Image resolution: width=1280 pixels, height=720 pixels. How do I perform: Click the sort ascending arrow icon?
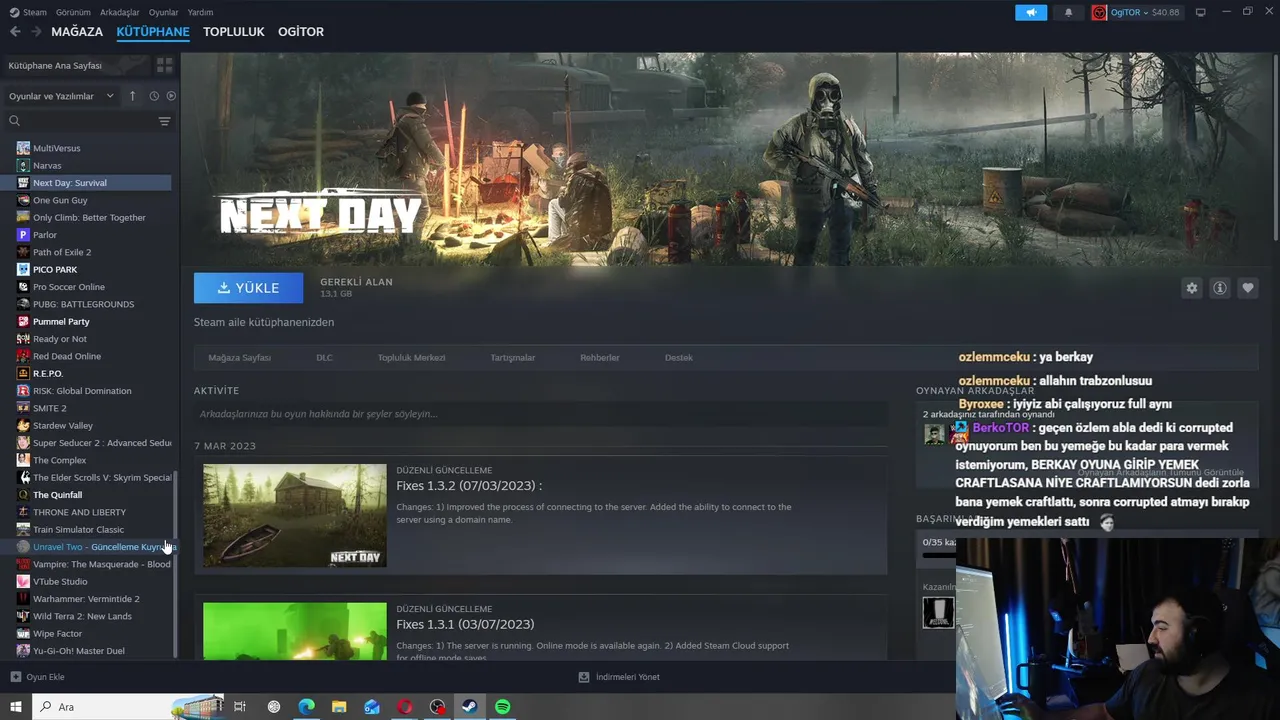pyautogui.click(x=132, y=96)
